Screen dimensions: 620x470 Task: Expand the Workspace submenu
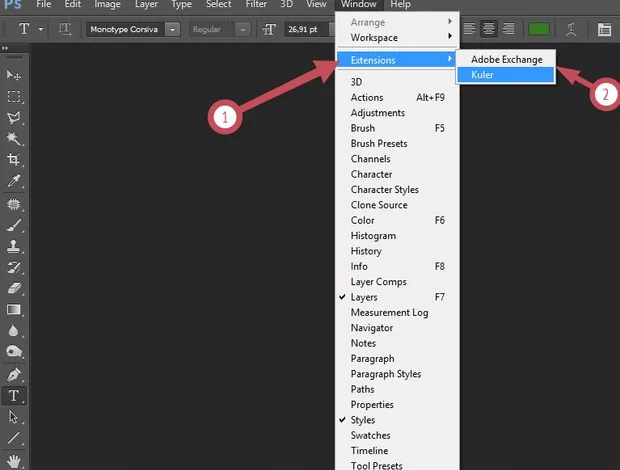pyautogui.click(x=397, y=38)
